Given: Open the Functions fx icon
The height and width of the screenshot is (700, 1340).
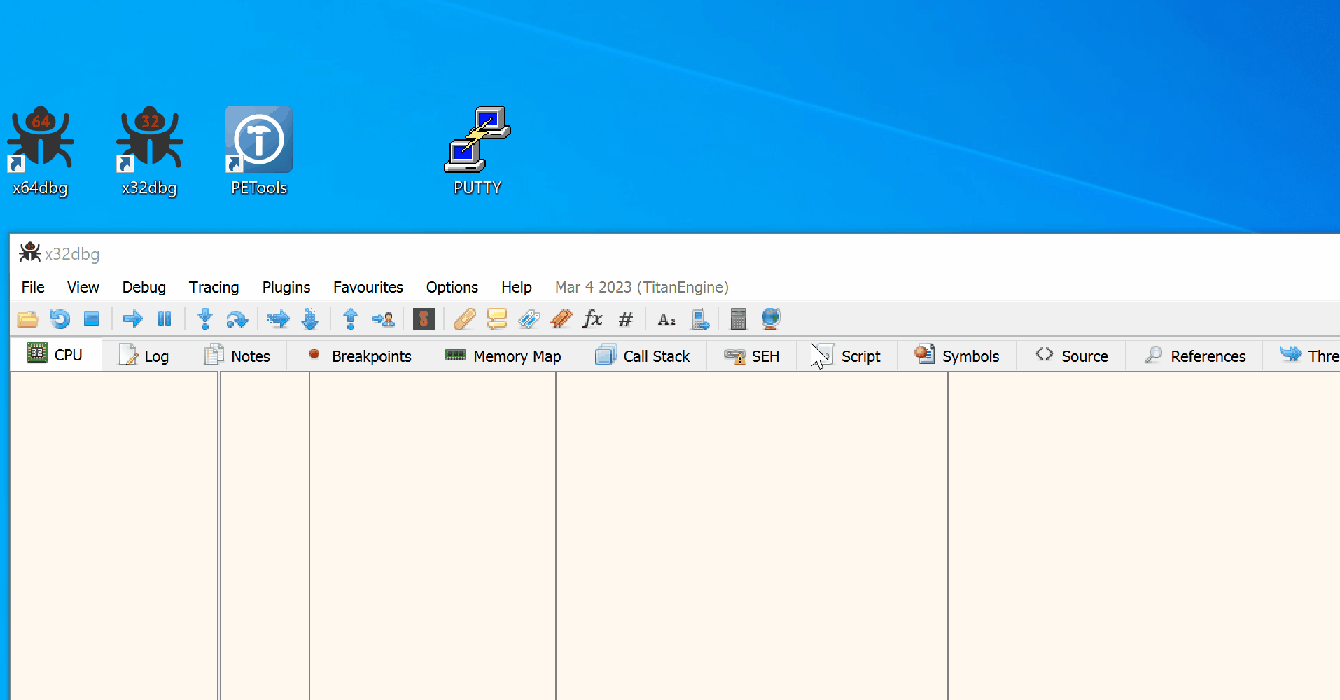Looking at the screenshot, I should [x=593, y=319].
